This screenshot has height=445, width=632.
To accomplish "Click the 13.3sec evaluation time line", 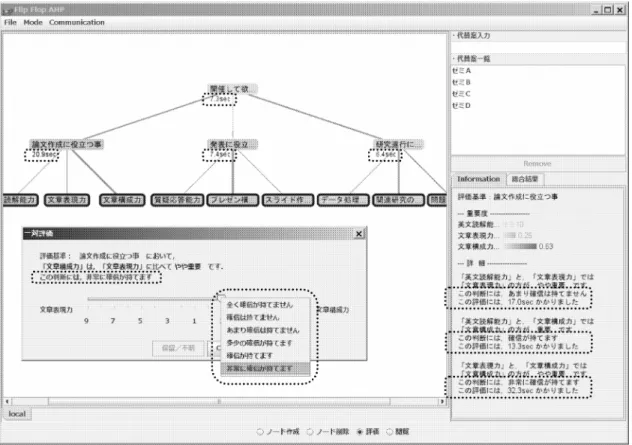I will click(518, 346).
